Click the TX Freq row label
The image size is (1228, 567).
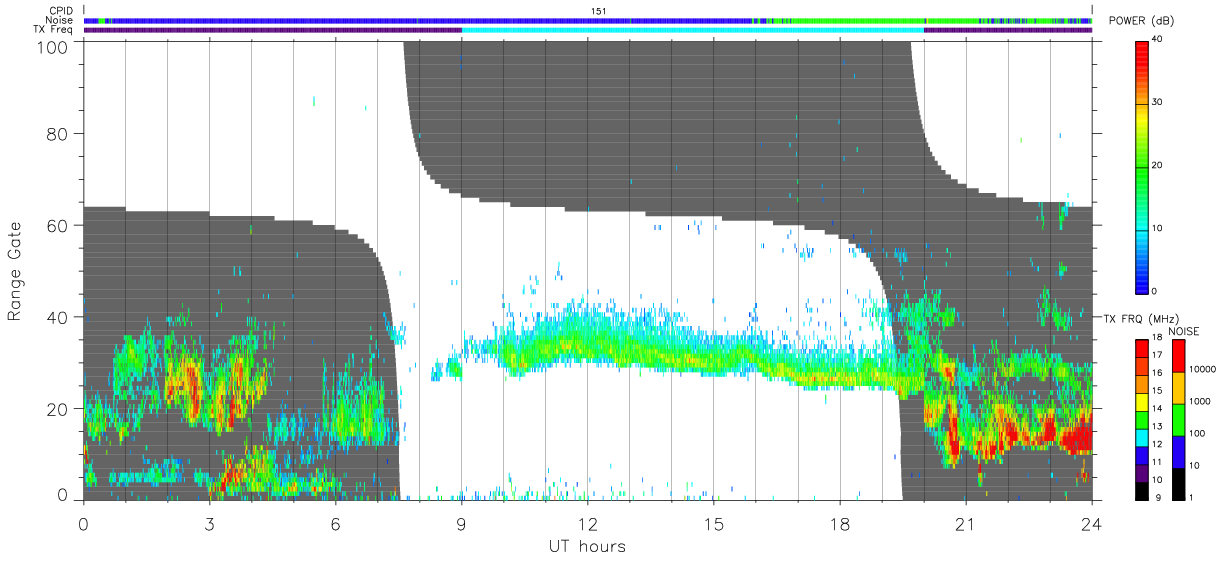pyautogui.click(x=54, y=29)
